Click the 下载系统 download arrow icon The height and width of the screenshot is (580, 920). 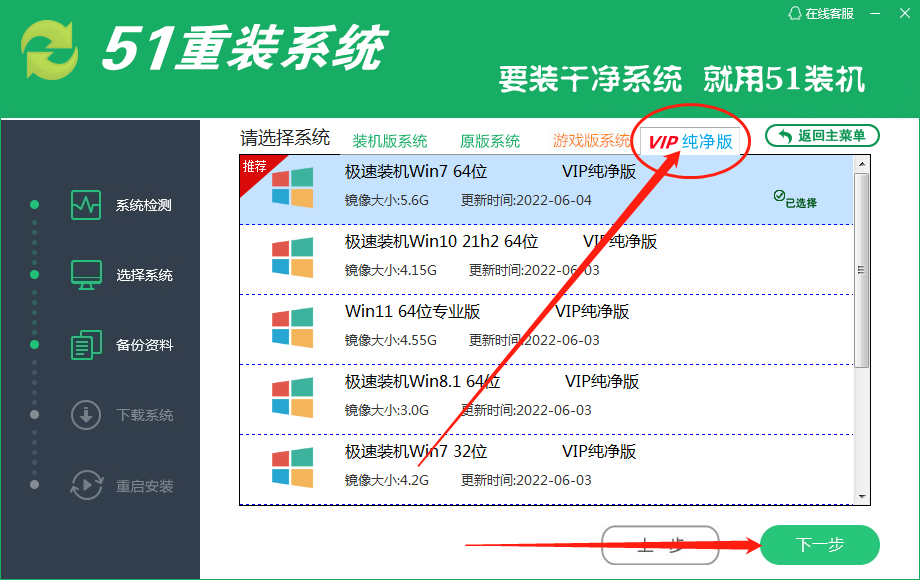86,415
